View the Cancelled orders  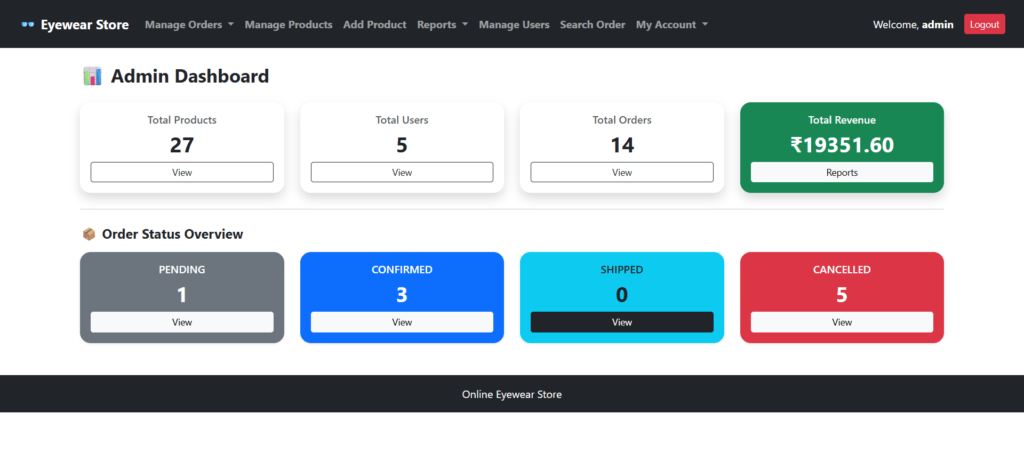[x=842, y=322]
